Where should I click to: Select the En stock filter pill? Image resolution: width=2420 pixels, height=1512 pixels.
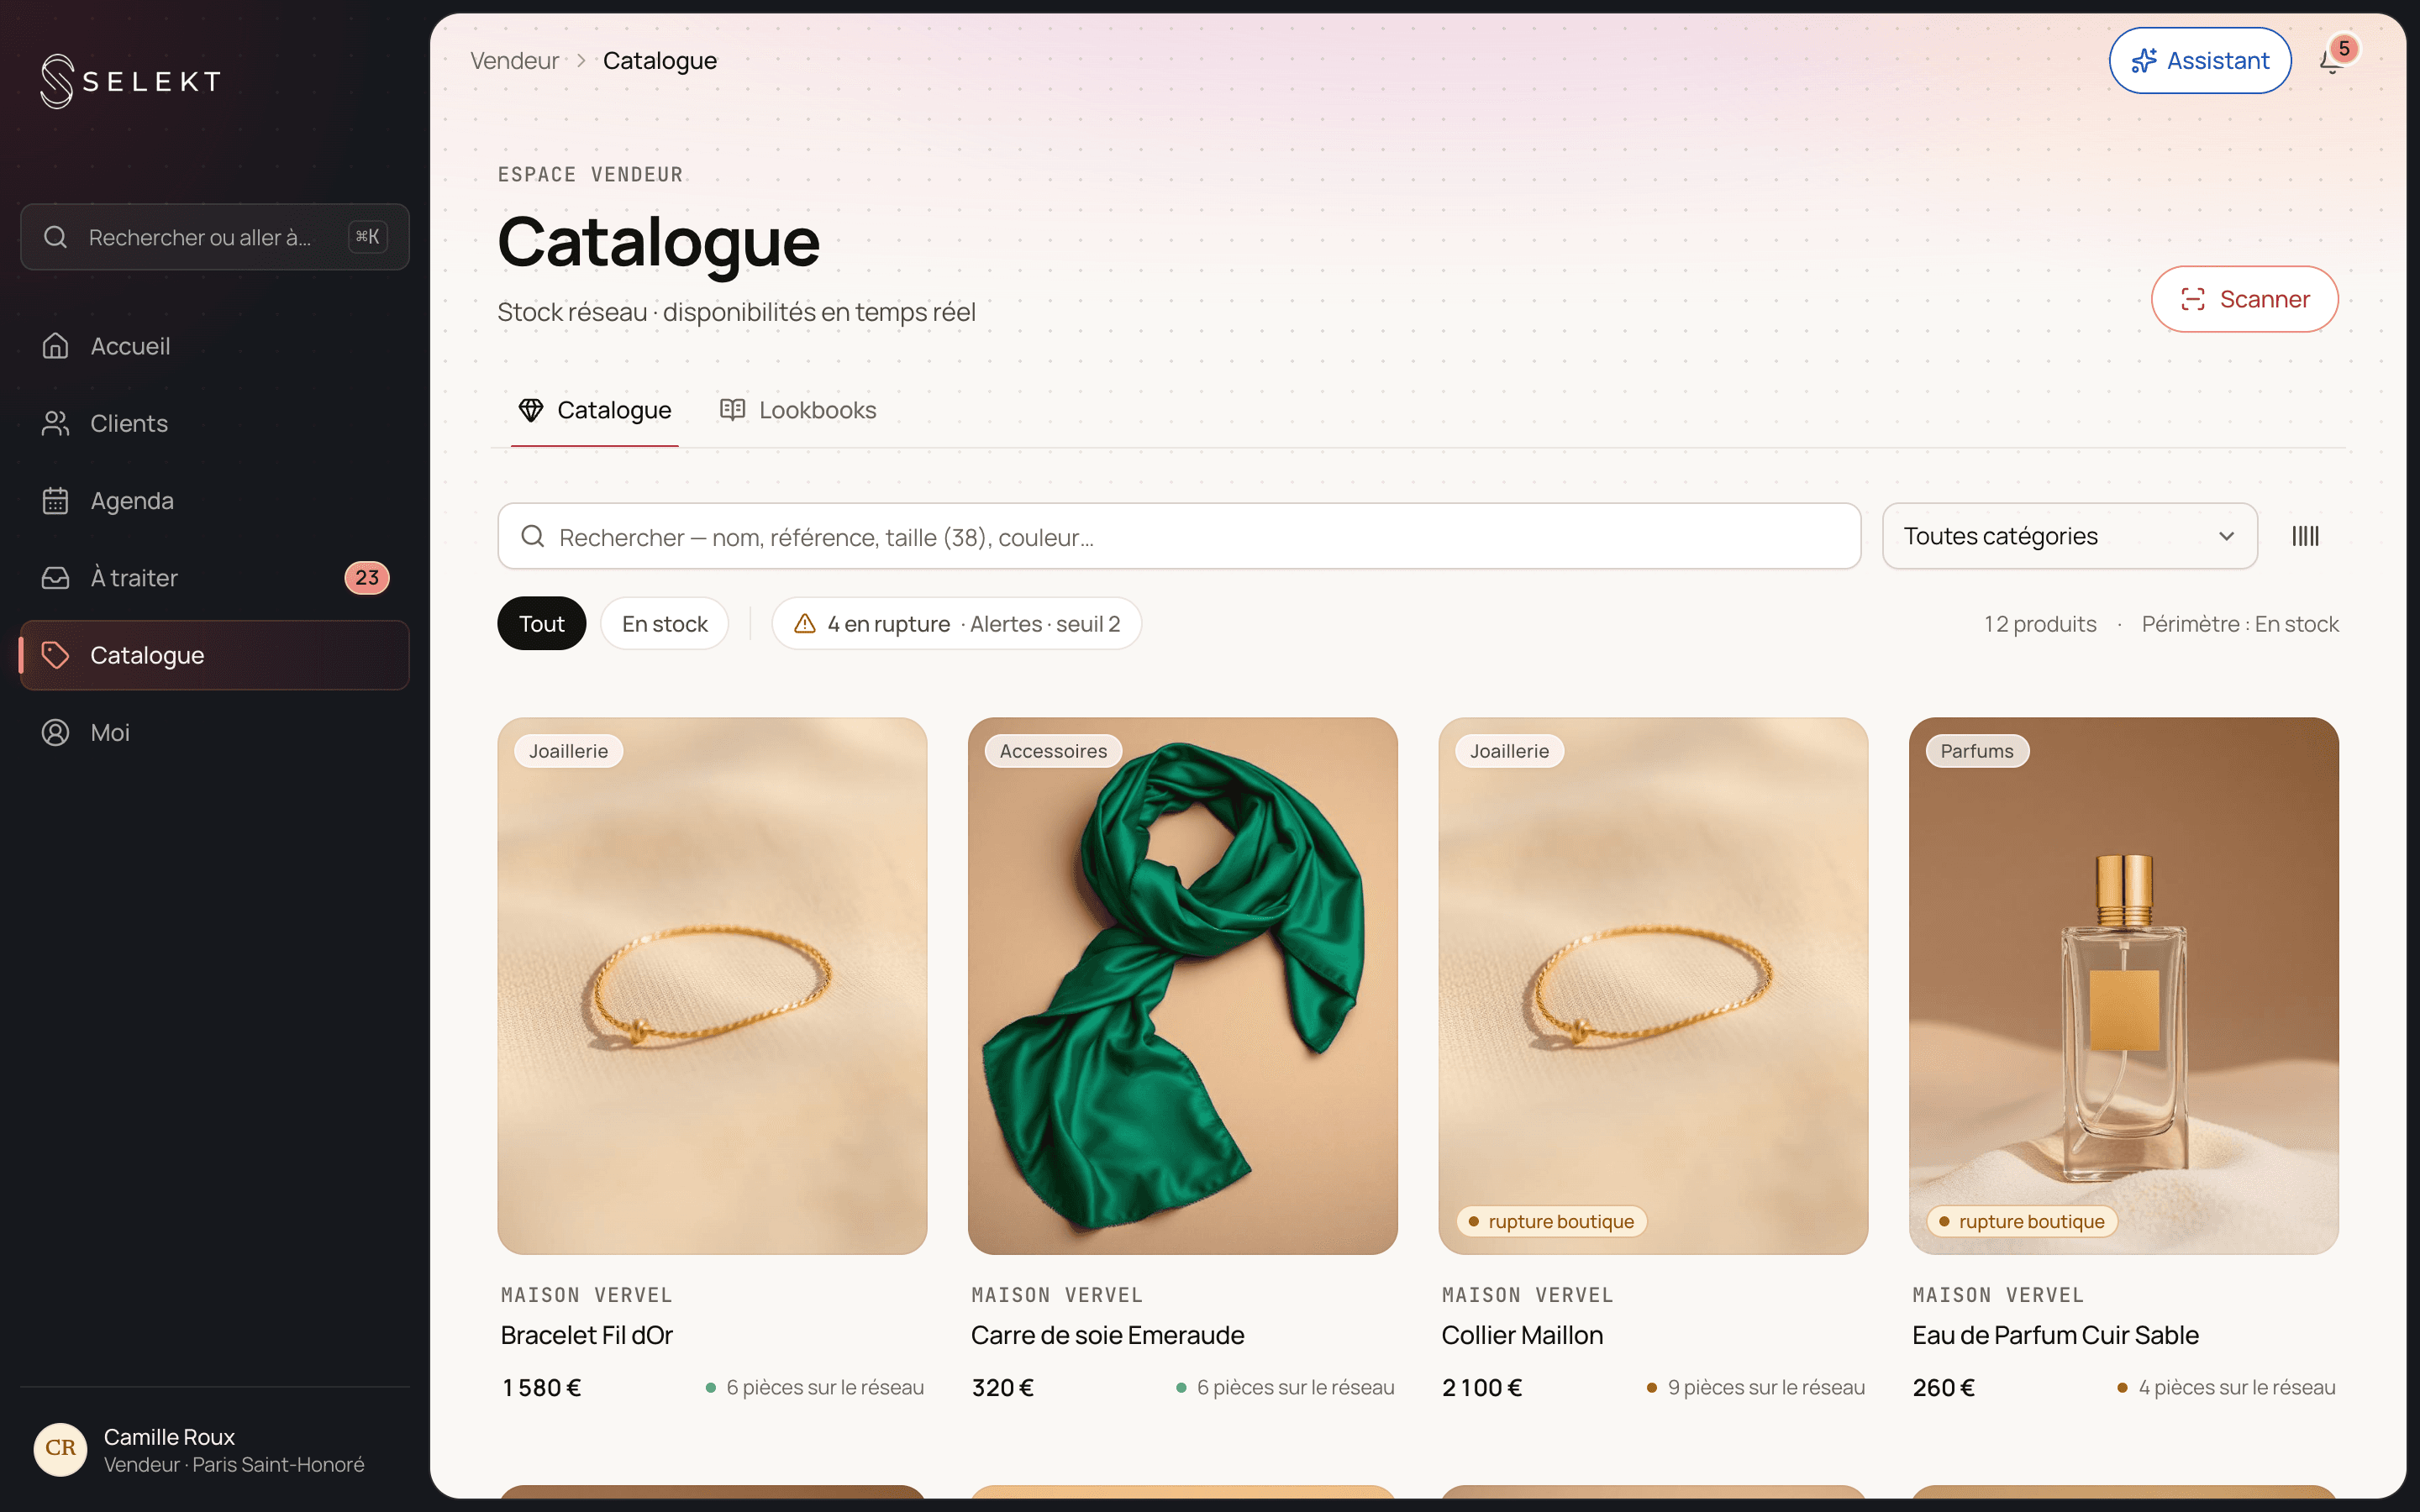tap(665, 624)
